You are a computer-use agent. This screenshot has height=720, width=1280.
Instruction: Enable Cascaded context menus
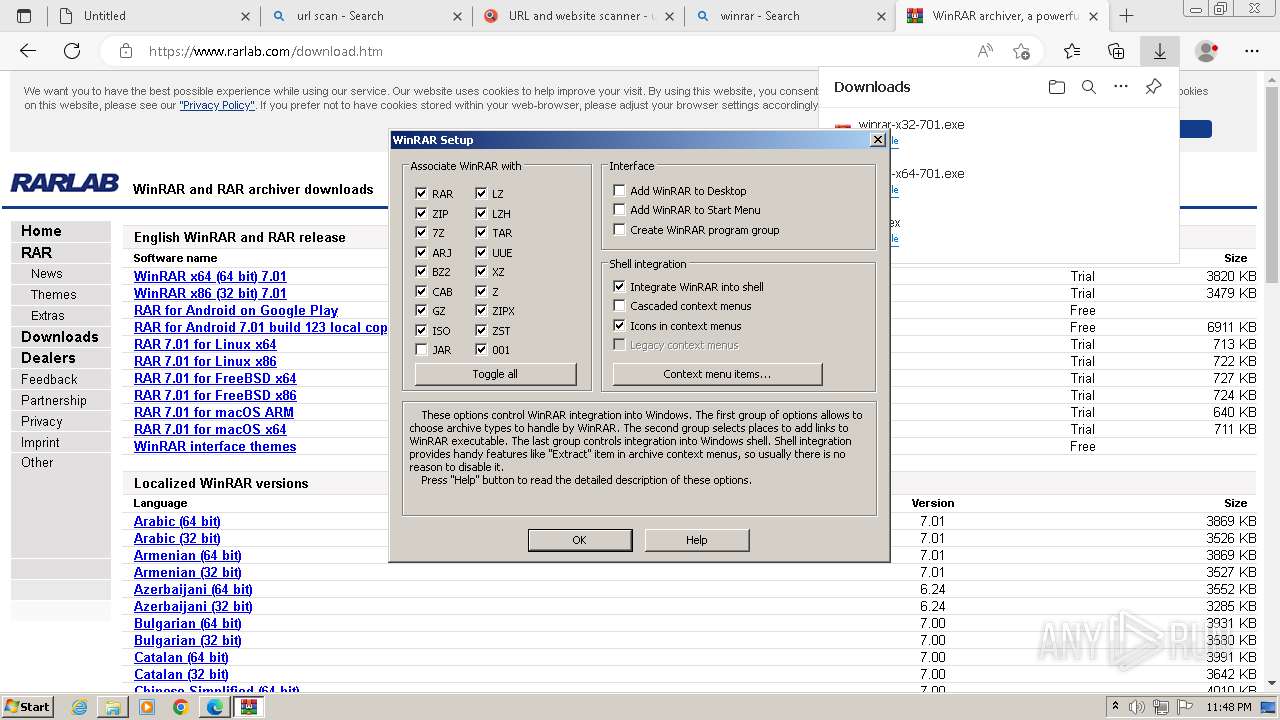point(619,306)
